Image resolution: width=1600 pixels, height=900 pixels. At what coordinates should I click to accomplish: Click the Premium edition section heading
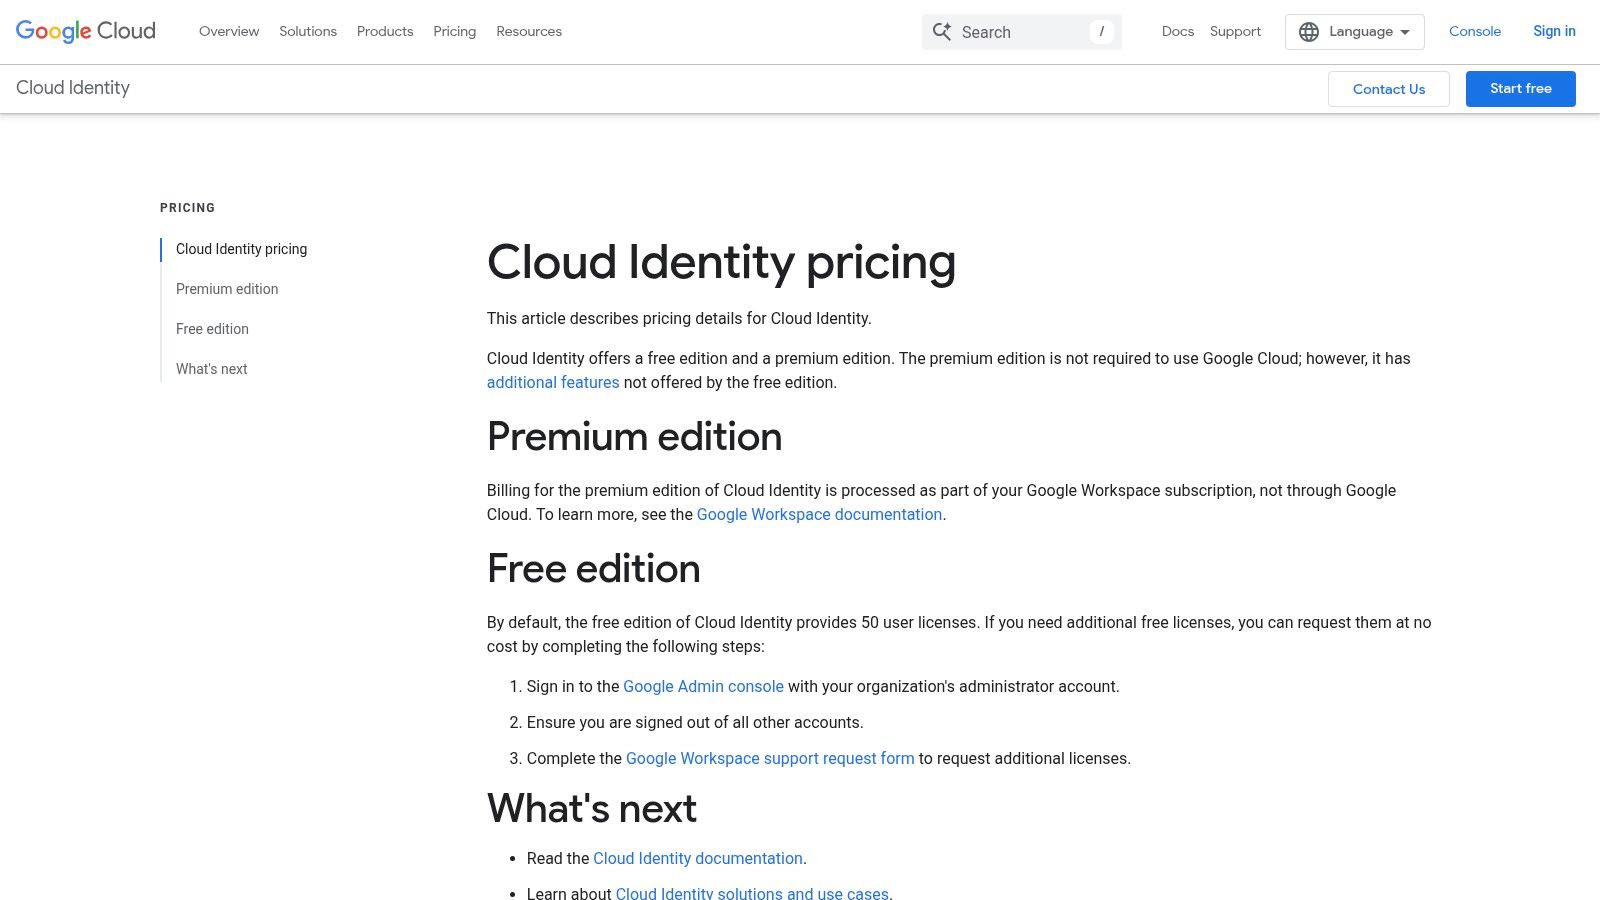pyautogui.click(x=634, y=437)
